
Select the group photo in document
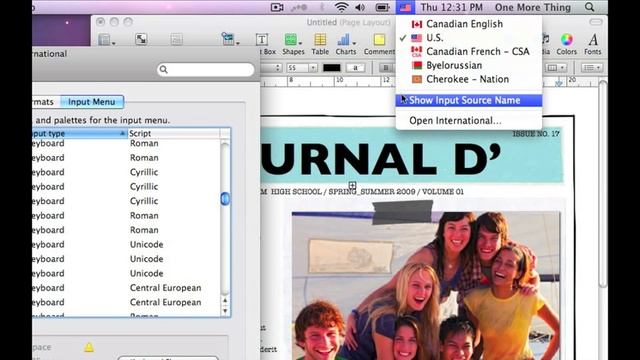426,286
